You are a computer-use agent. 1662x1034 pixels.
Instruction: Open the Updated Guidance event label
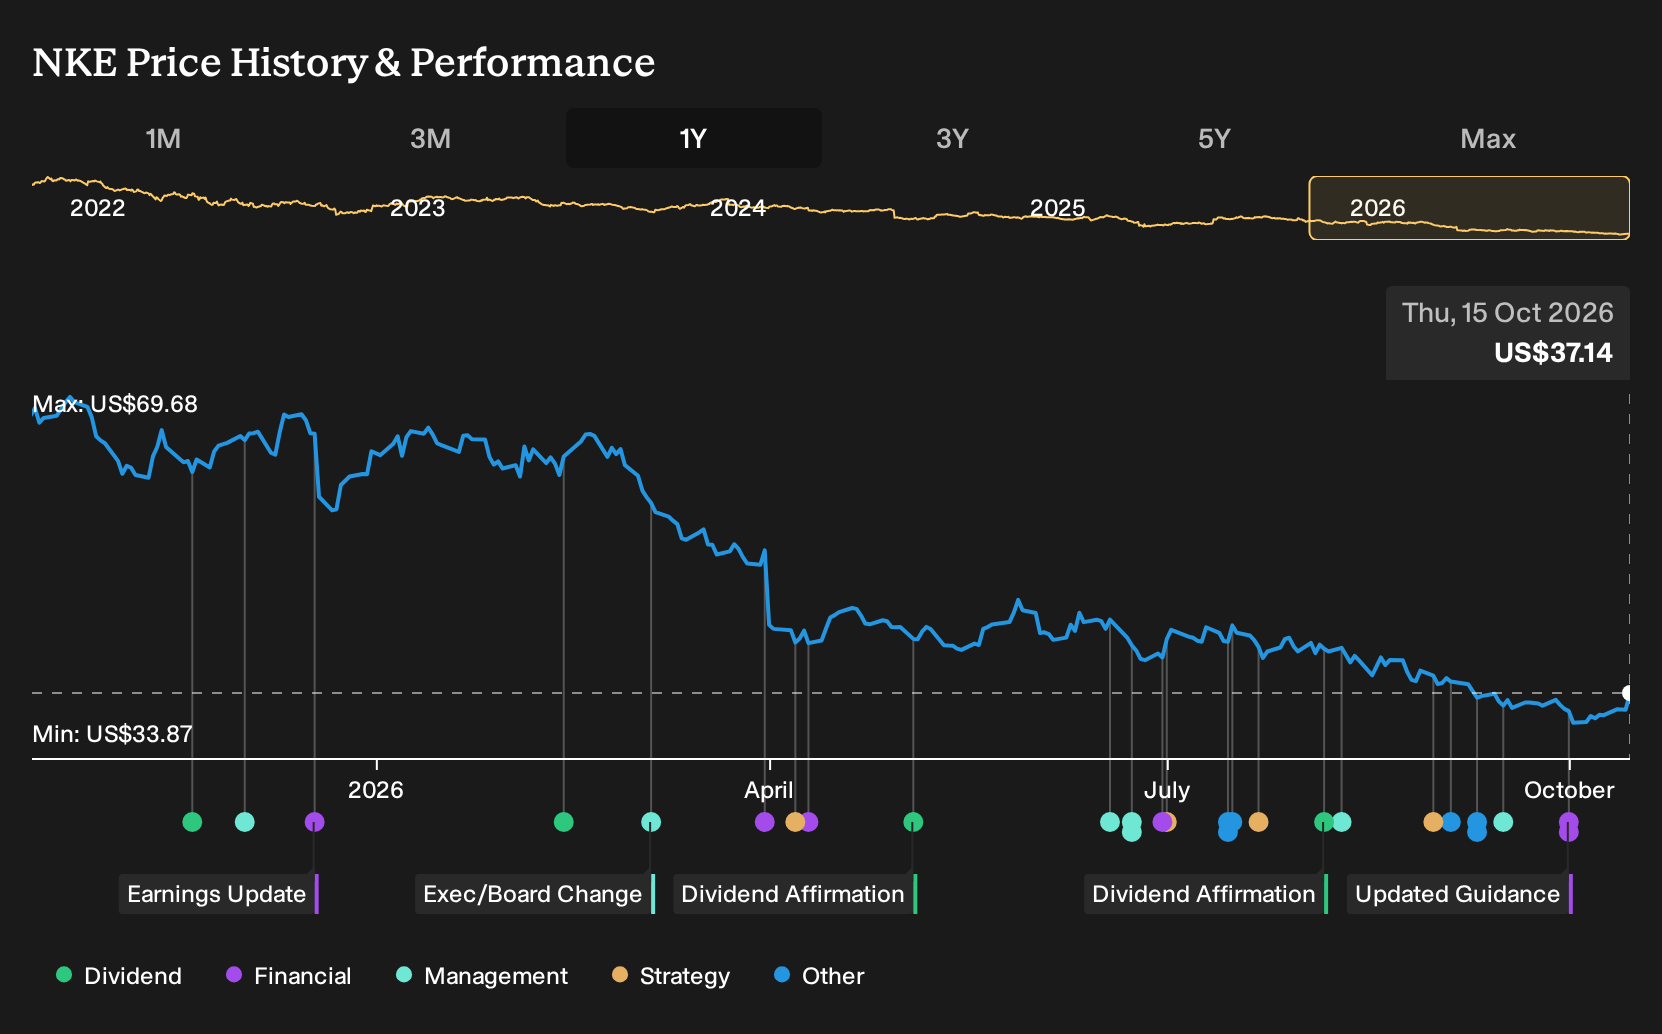tap(1460, 894)
